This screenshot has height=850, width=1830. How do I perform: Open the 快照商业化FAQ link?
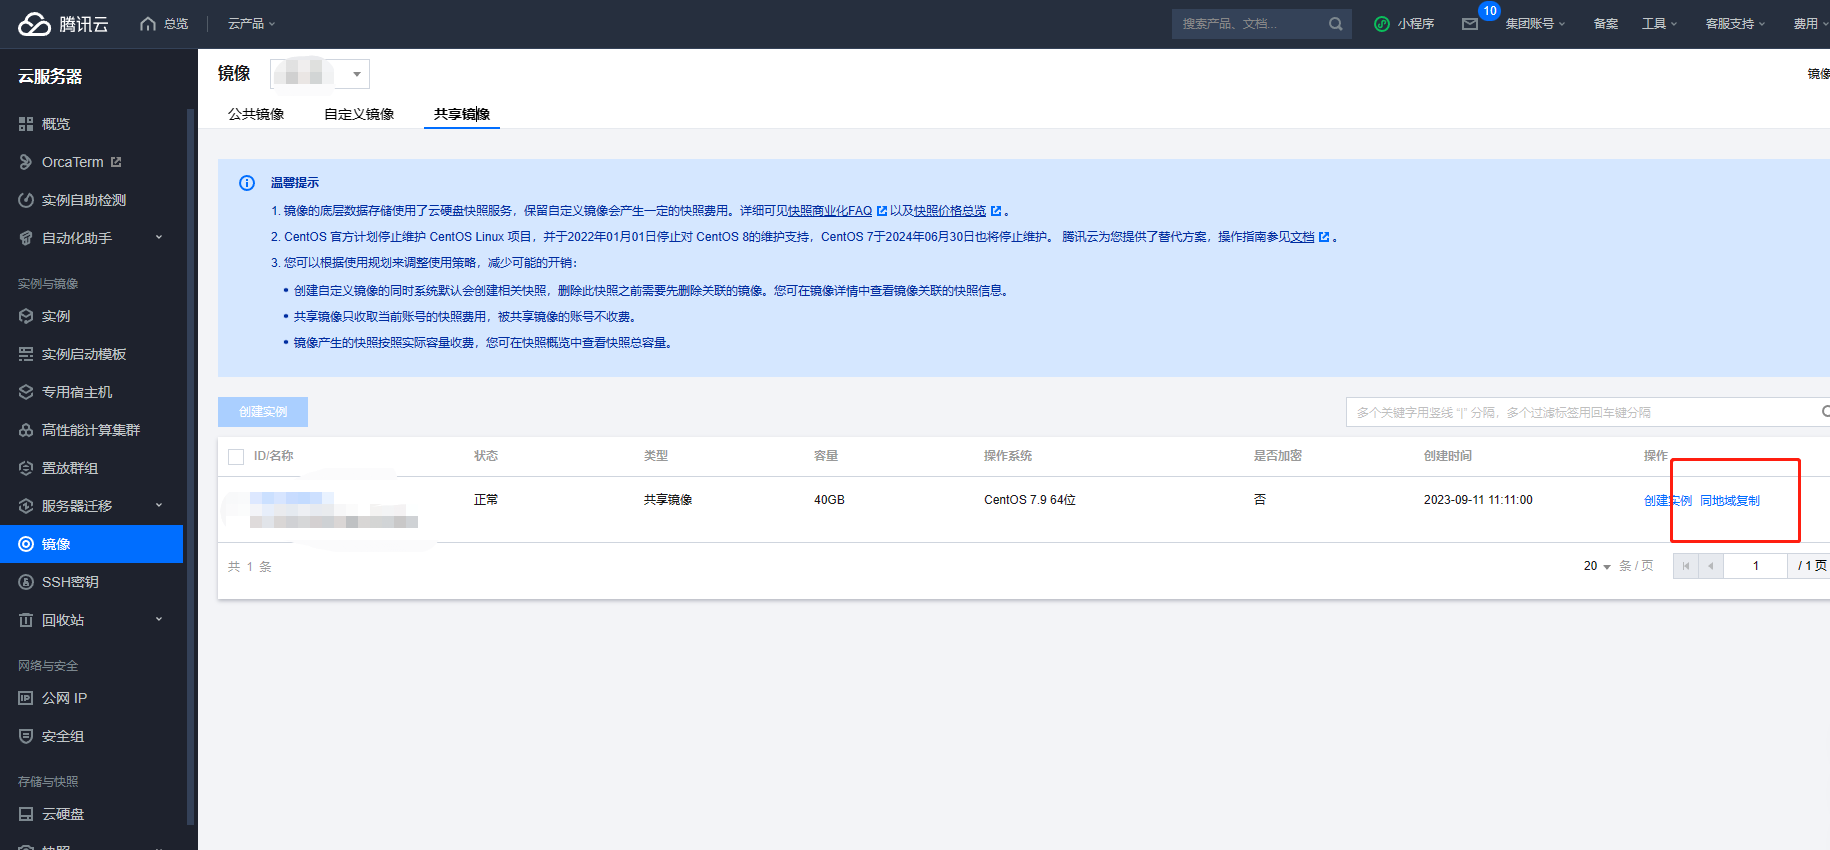point(830,211)
